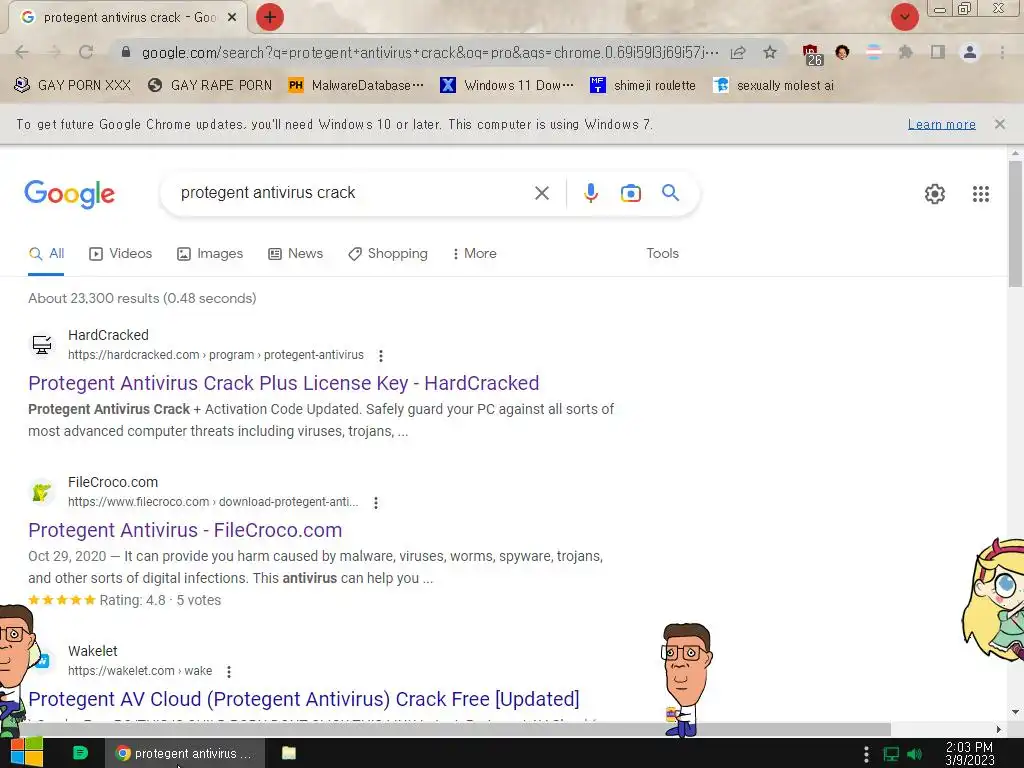This screenshot has width=1024, height=768.
Task: Open options for HardCracked result
Action: [381, 355]
